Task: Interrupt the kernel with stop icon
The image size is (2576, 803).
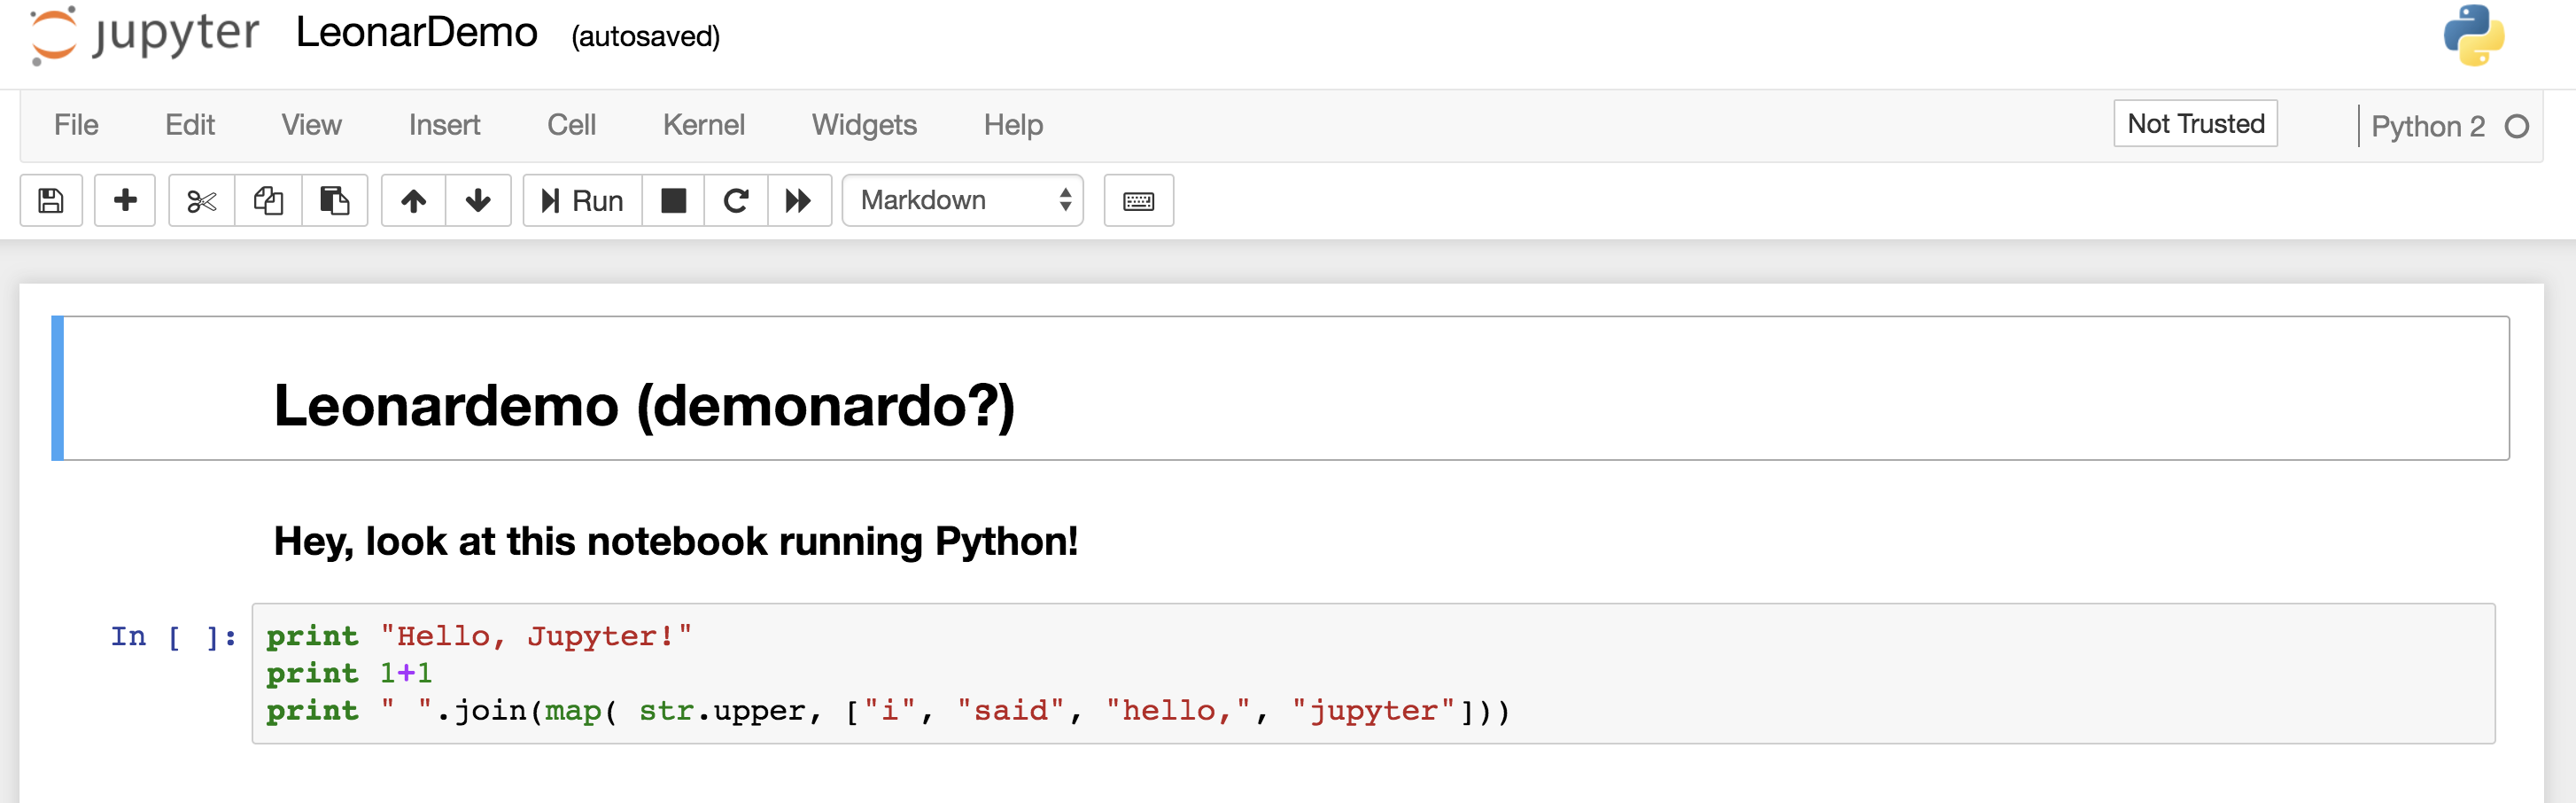Action: (x=674, y=201)
